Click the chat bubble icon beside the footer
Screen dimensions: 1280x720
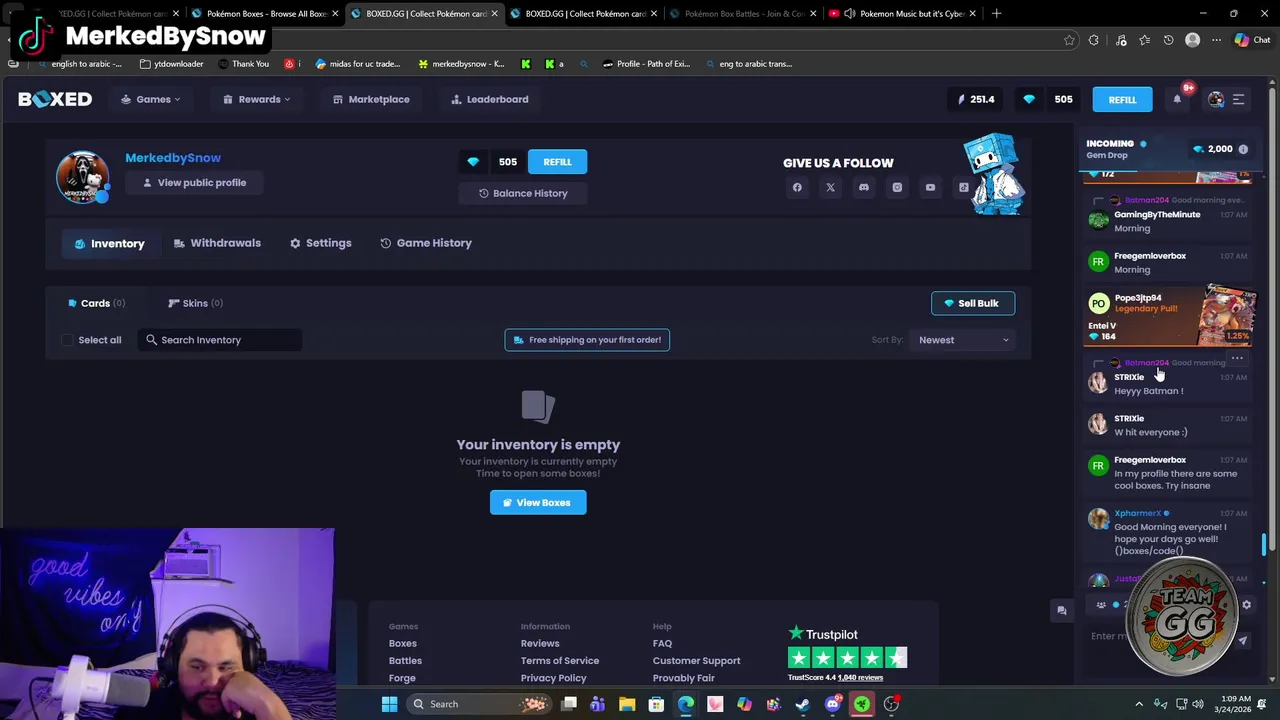(x=1062, y=610)
